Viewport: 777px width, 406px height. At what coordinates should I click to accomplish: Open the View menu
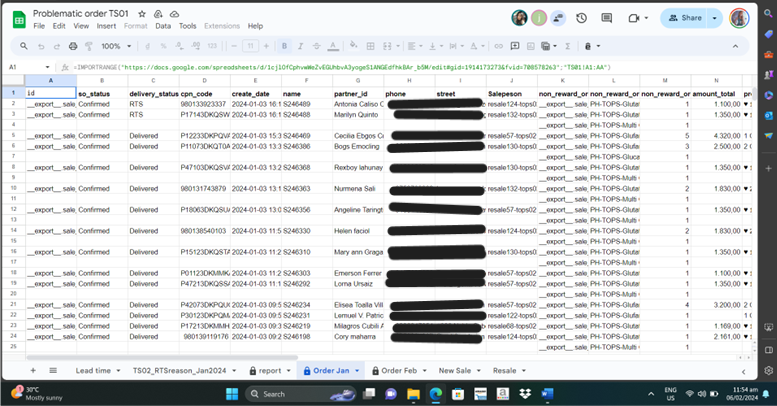tap(81, 26)
